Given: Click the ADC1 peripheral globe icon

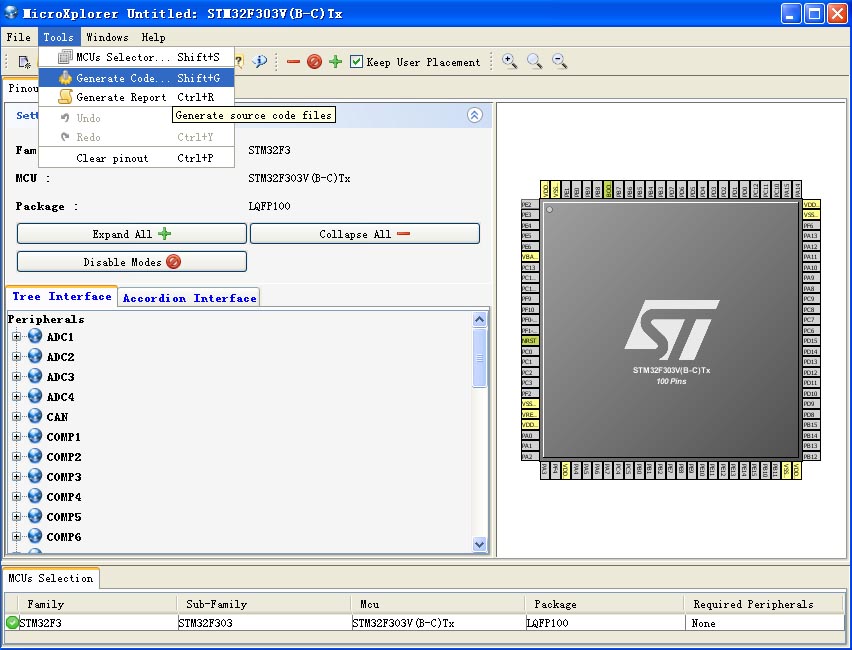Looking at the screenshot, I should pyautogui.click(x=35, y=336).
